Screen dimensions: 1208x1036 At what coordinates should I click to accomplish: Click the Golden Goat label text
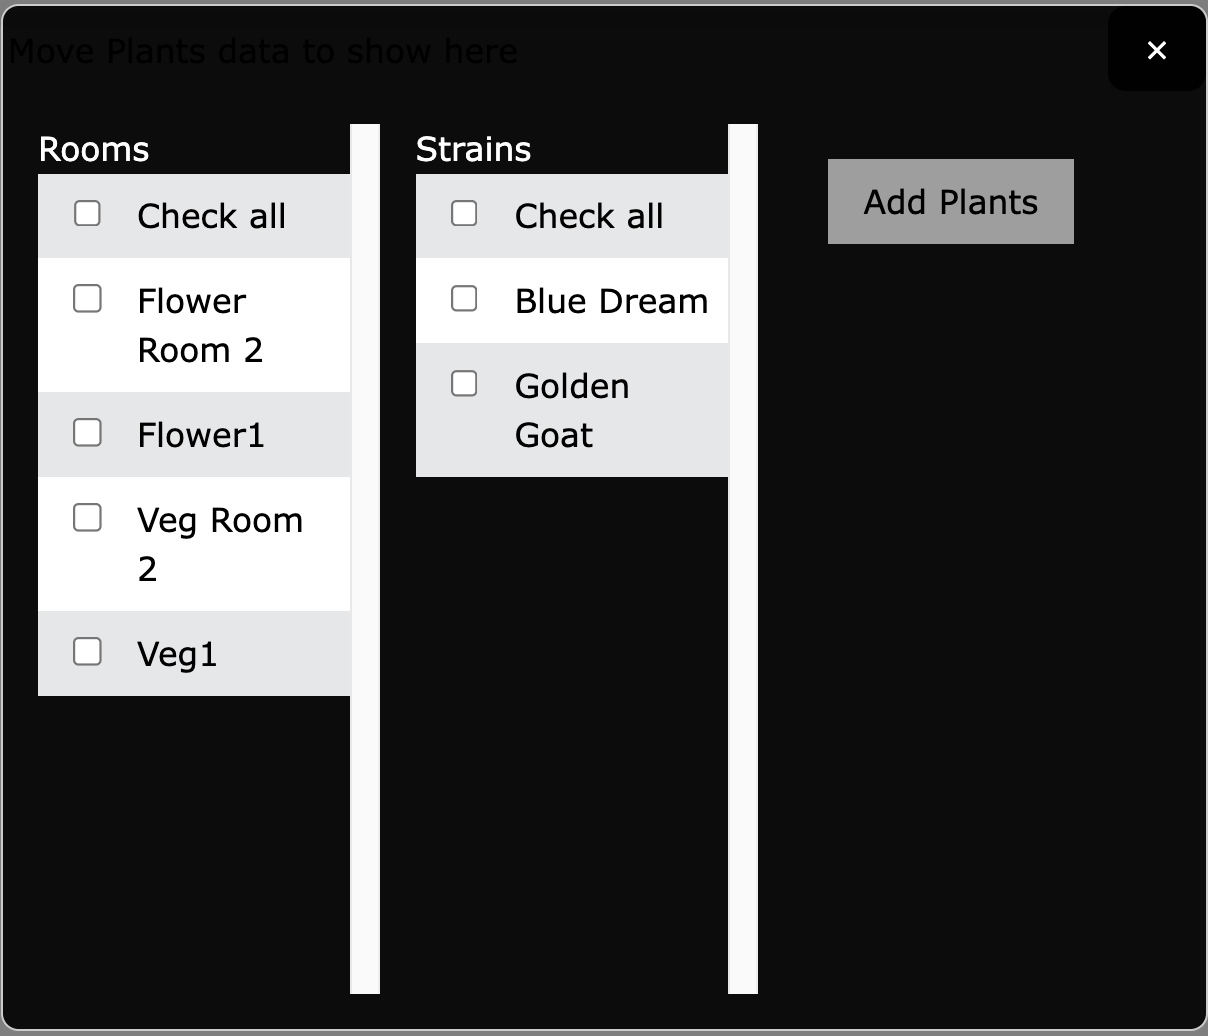click(572, 410)
